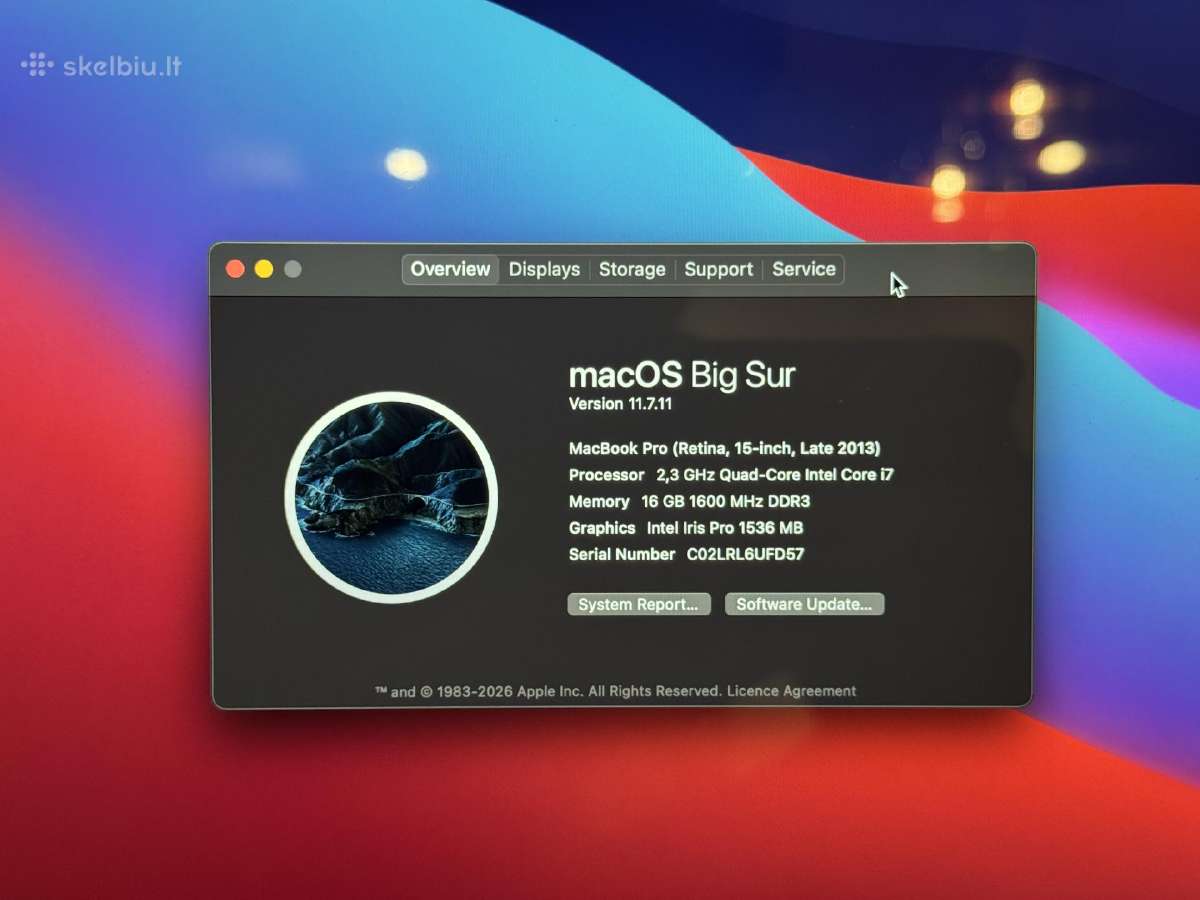
Task: Click the Apple Inc. copyright notice text
Action: coord(548,691)
